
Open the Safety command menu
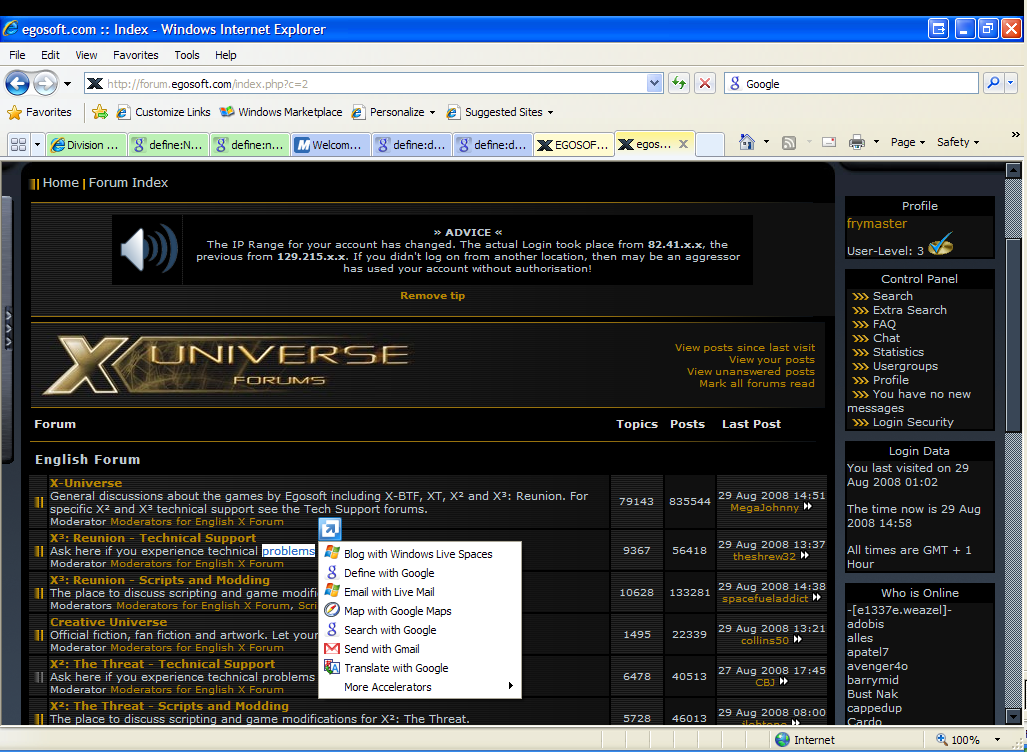958,142
